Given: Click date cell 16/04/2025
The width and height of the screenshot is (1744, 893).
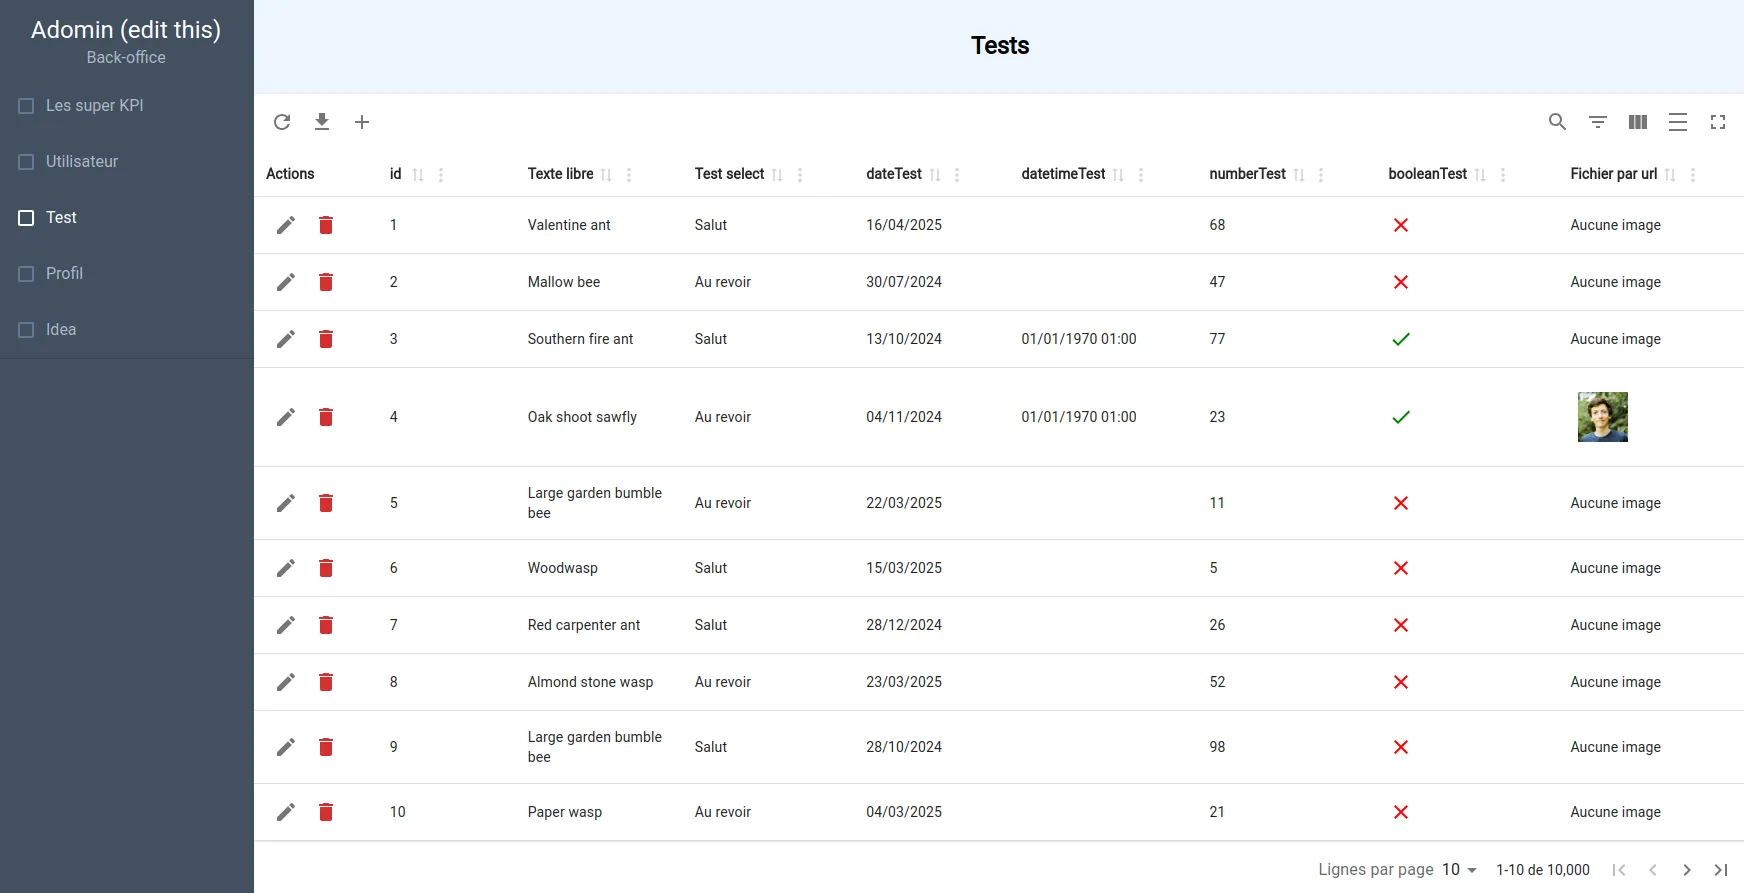Looking at the screenshot, I should 904,225.
